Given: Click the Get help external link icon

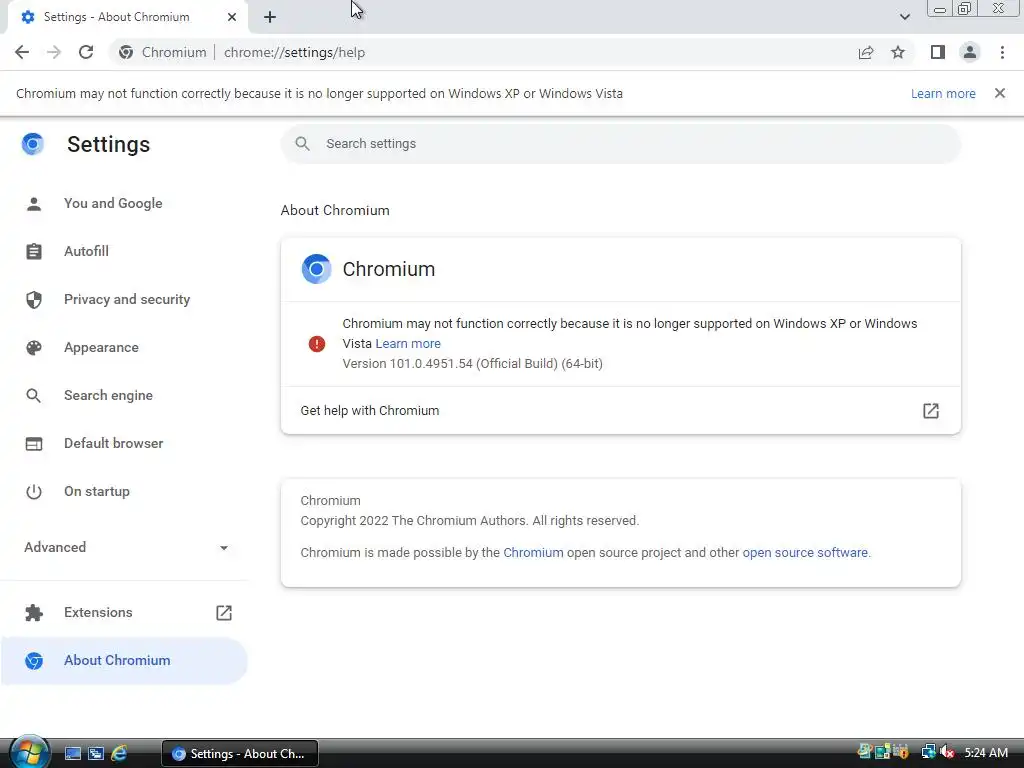Looking at the screenshot, I should 931,411.
